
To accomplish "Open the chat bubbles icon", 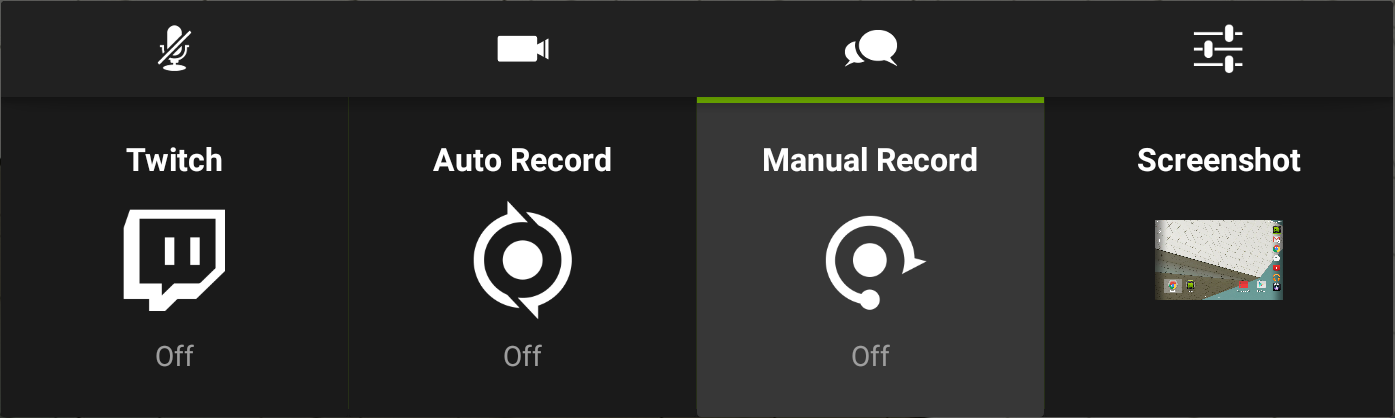I will coord(871,49).
